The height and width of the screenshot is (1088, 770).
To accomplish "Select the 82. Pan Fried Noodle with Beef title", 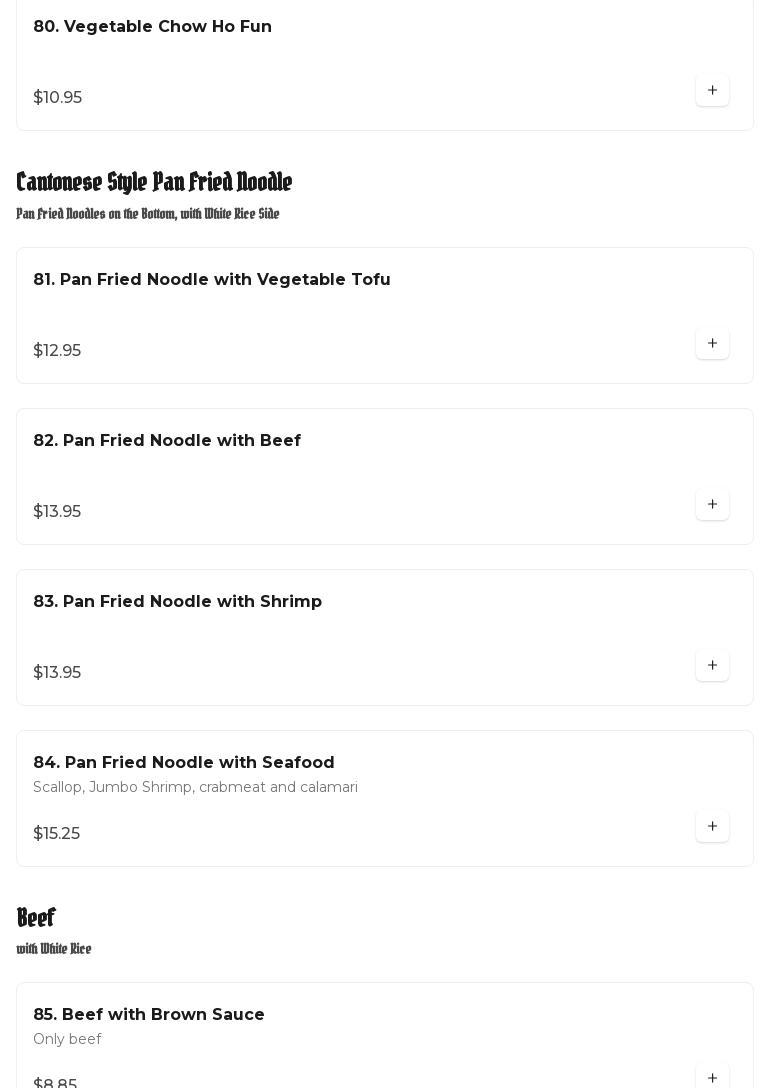I will click(x=166, y=441).
